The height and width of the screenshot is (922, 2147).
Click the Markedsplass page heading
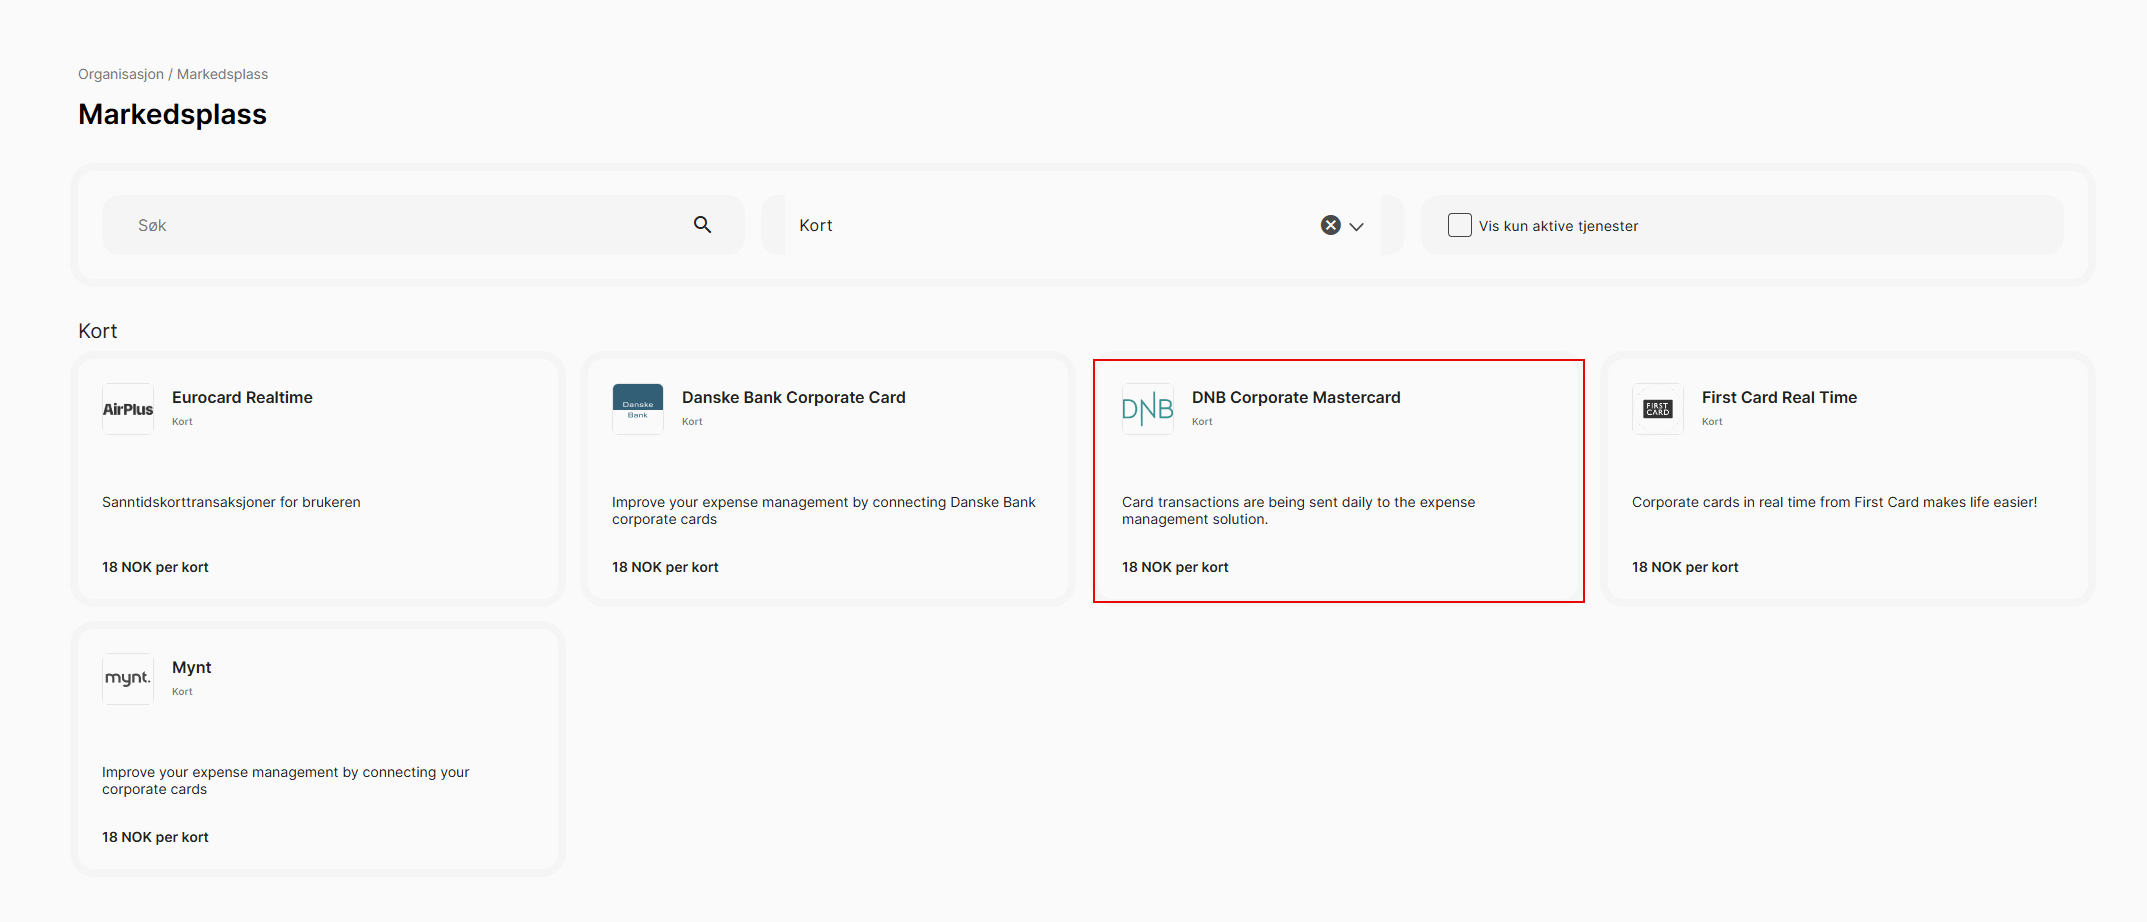(172, 114)
